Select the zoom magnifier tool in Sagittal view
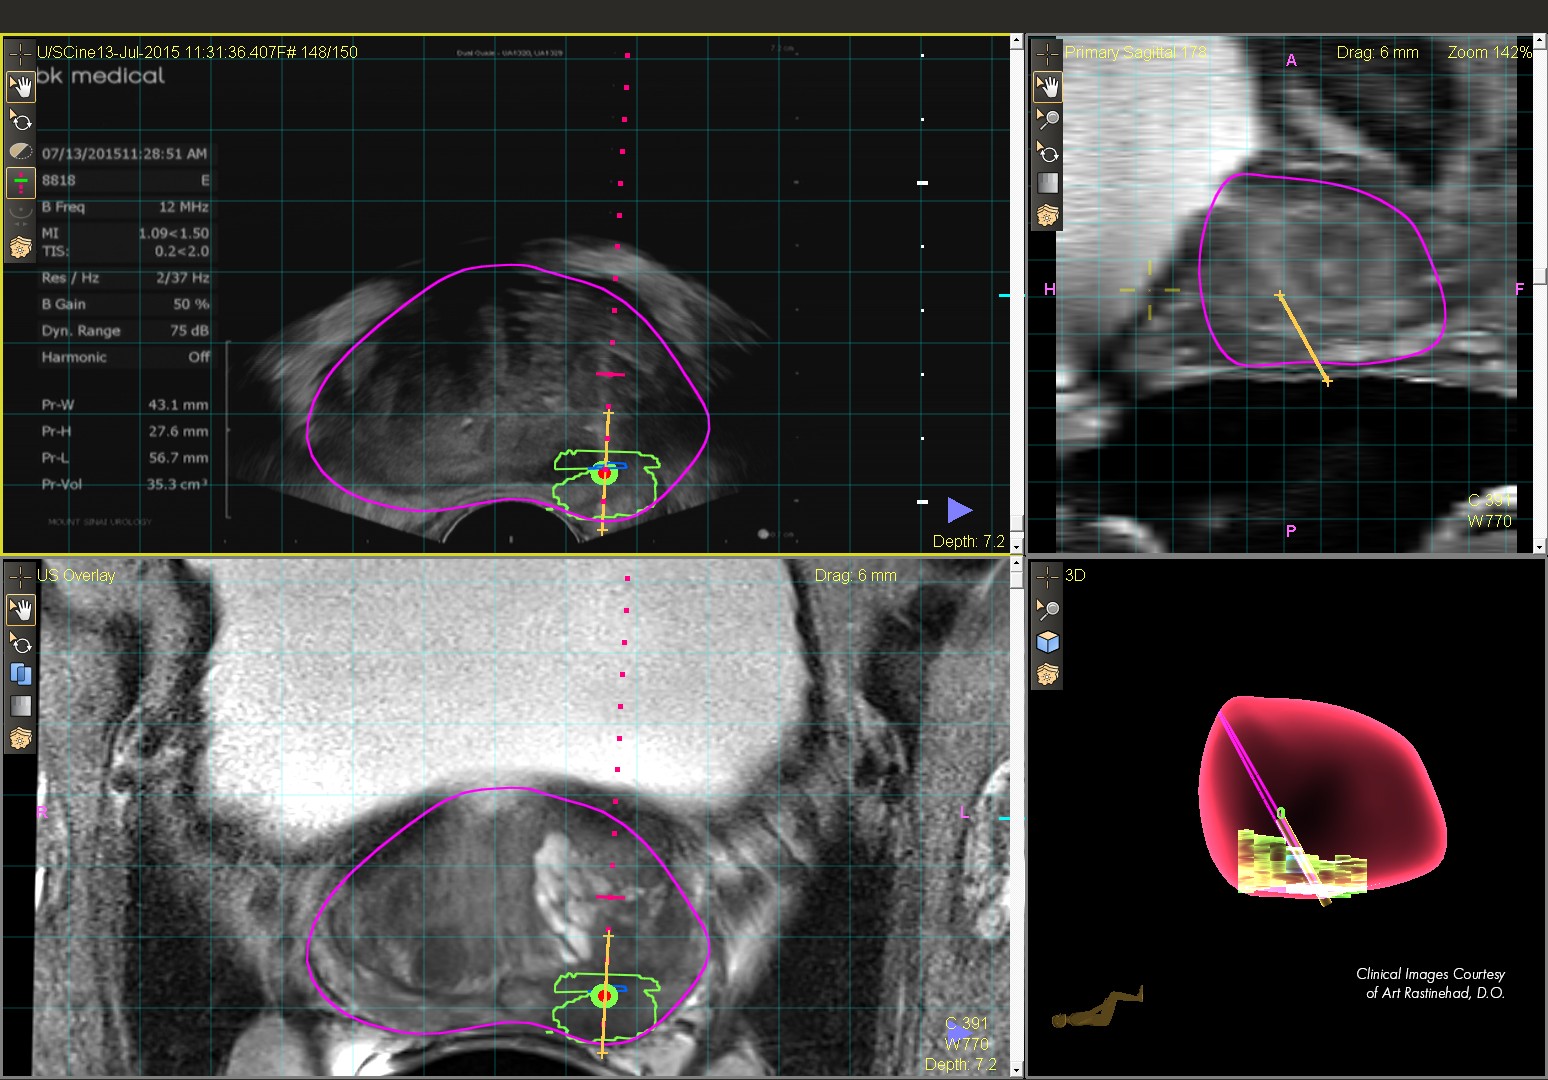Image resolution: width=1548 pixels, height=1080 pixels. click(x=1047, y=120)
